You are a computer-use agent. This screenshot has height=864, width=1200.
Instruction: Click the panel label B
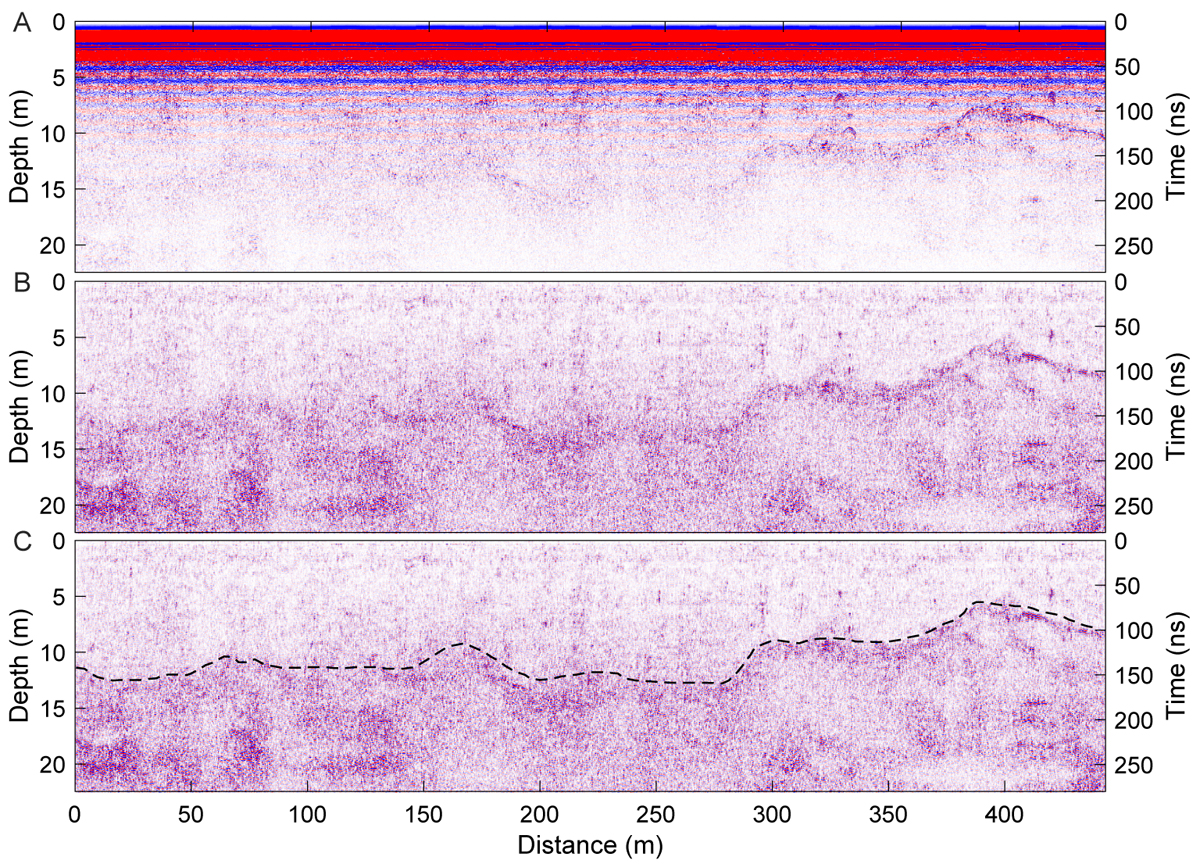pyautogui.click(x=22, y=285)
